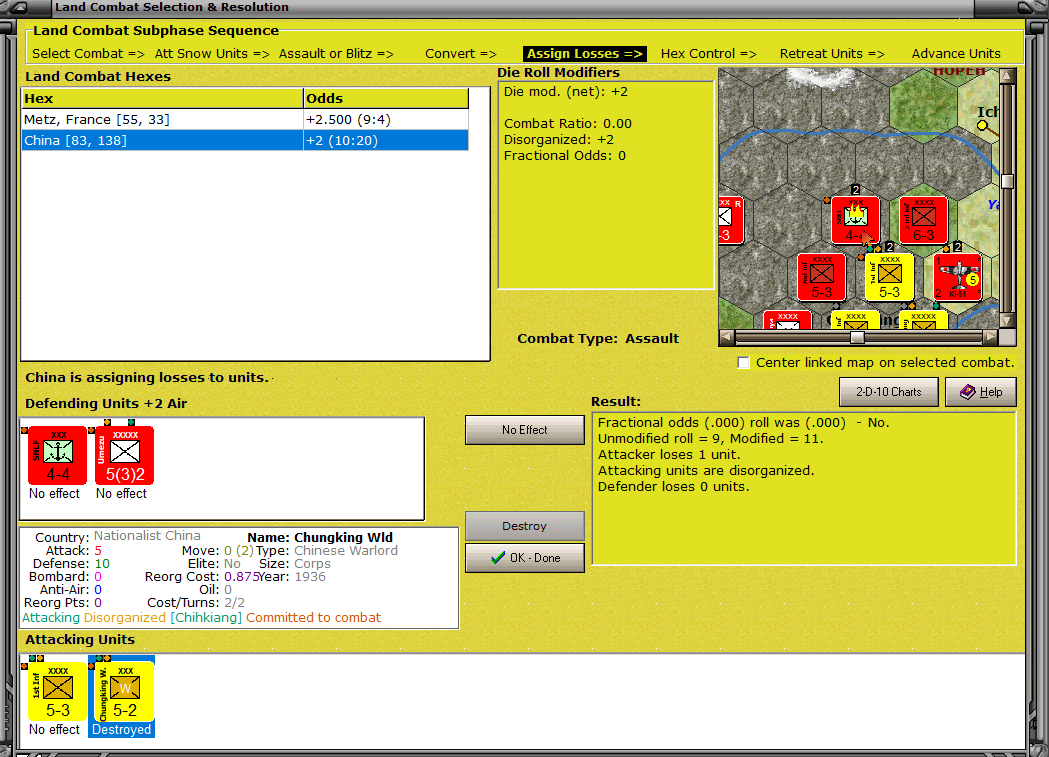The width and height of the screenshot is (1049, 757).
Task: Open Help
Action: click(x=981, y=392)
